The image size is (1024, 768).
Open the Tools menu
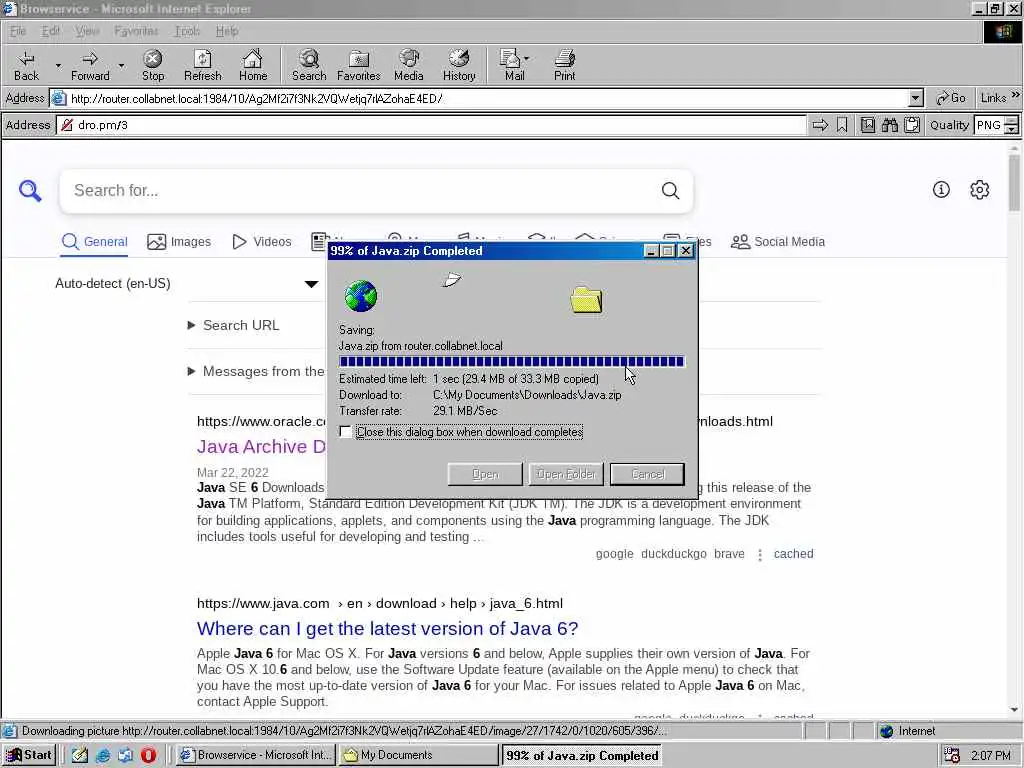pyautogui.click(x=187, y=31)
